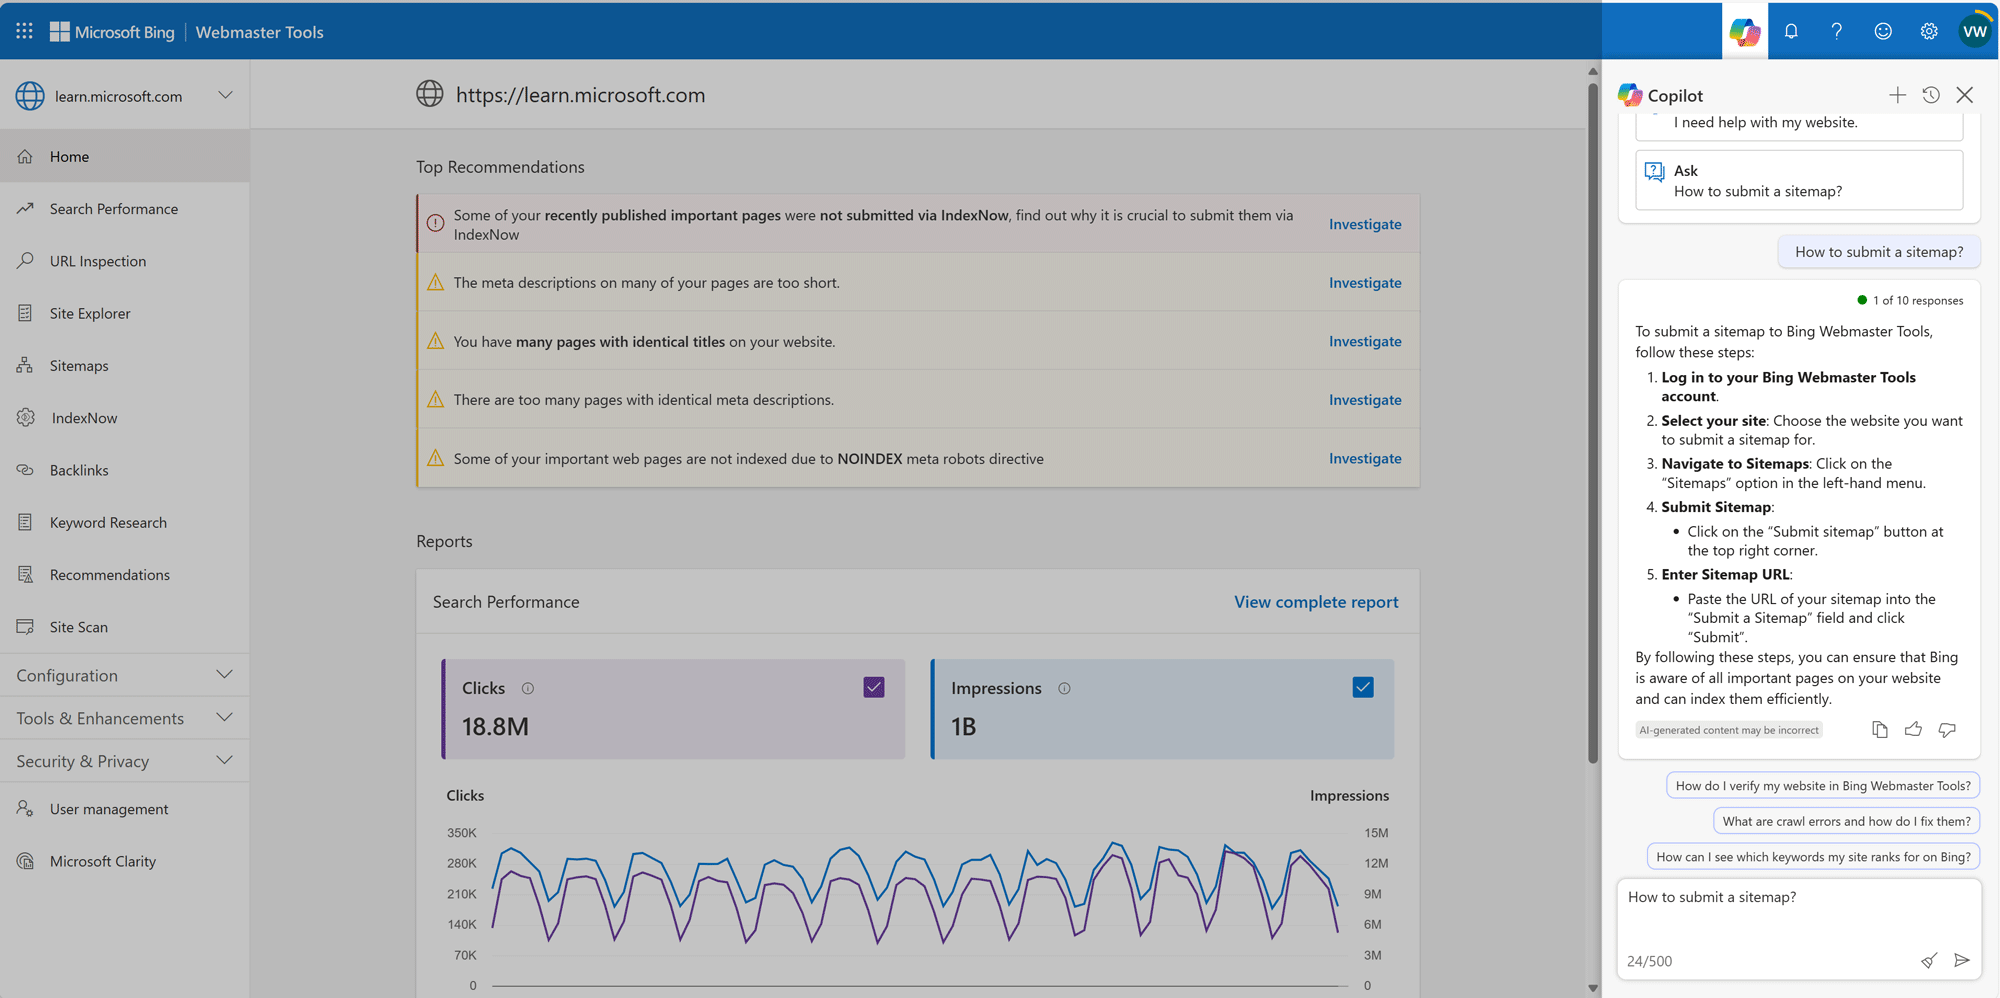Open Copilot chat history icon
The width and height of the screenshot is (2000, 998).
coord(1931,95)
